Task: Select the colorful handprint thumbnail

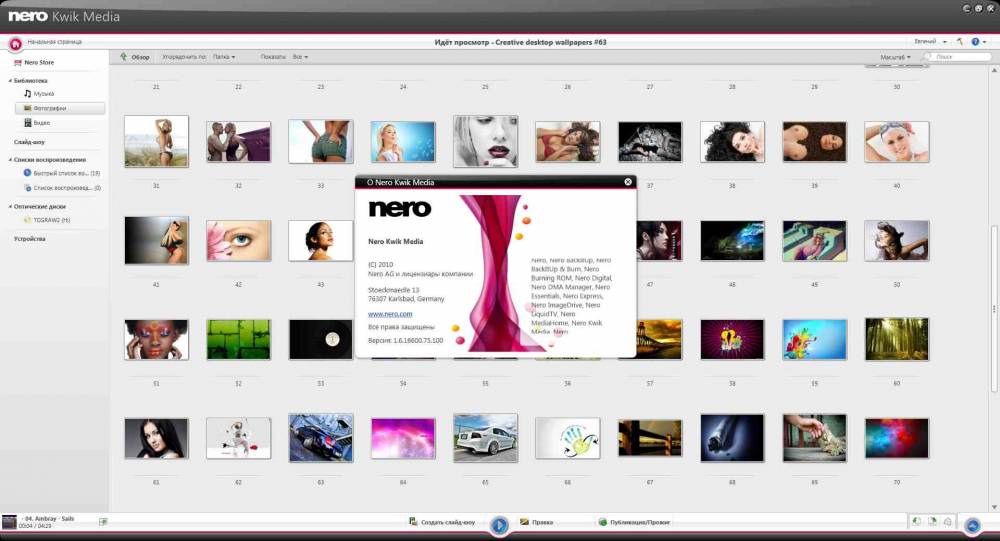Action: (x=568, y=438)
